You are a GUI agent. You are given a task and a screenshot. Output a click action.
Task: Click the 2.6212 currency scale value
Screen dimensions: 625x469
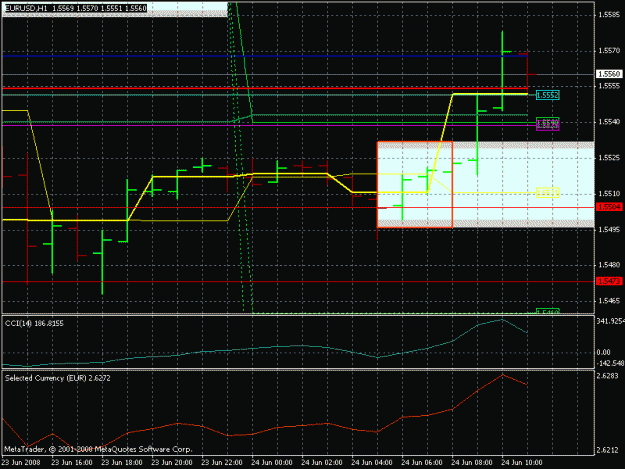[608, 450]
